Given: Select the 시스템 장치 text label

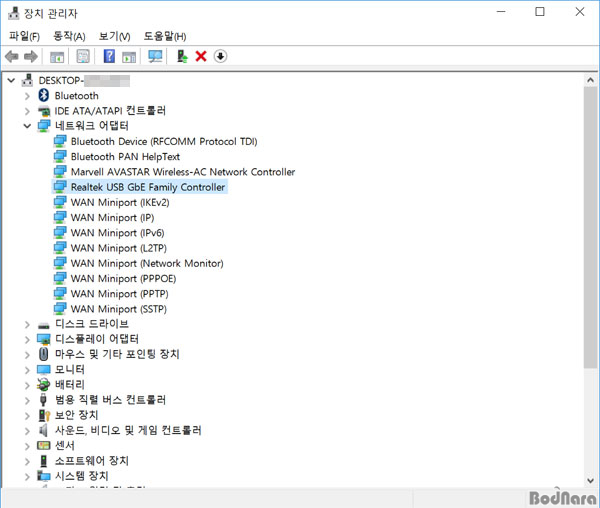Looking at the screenshot, I should pos(82,476).
